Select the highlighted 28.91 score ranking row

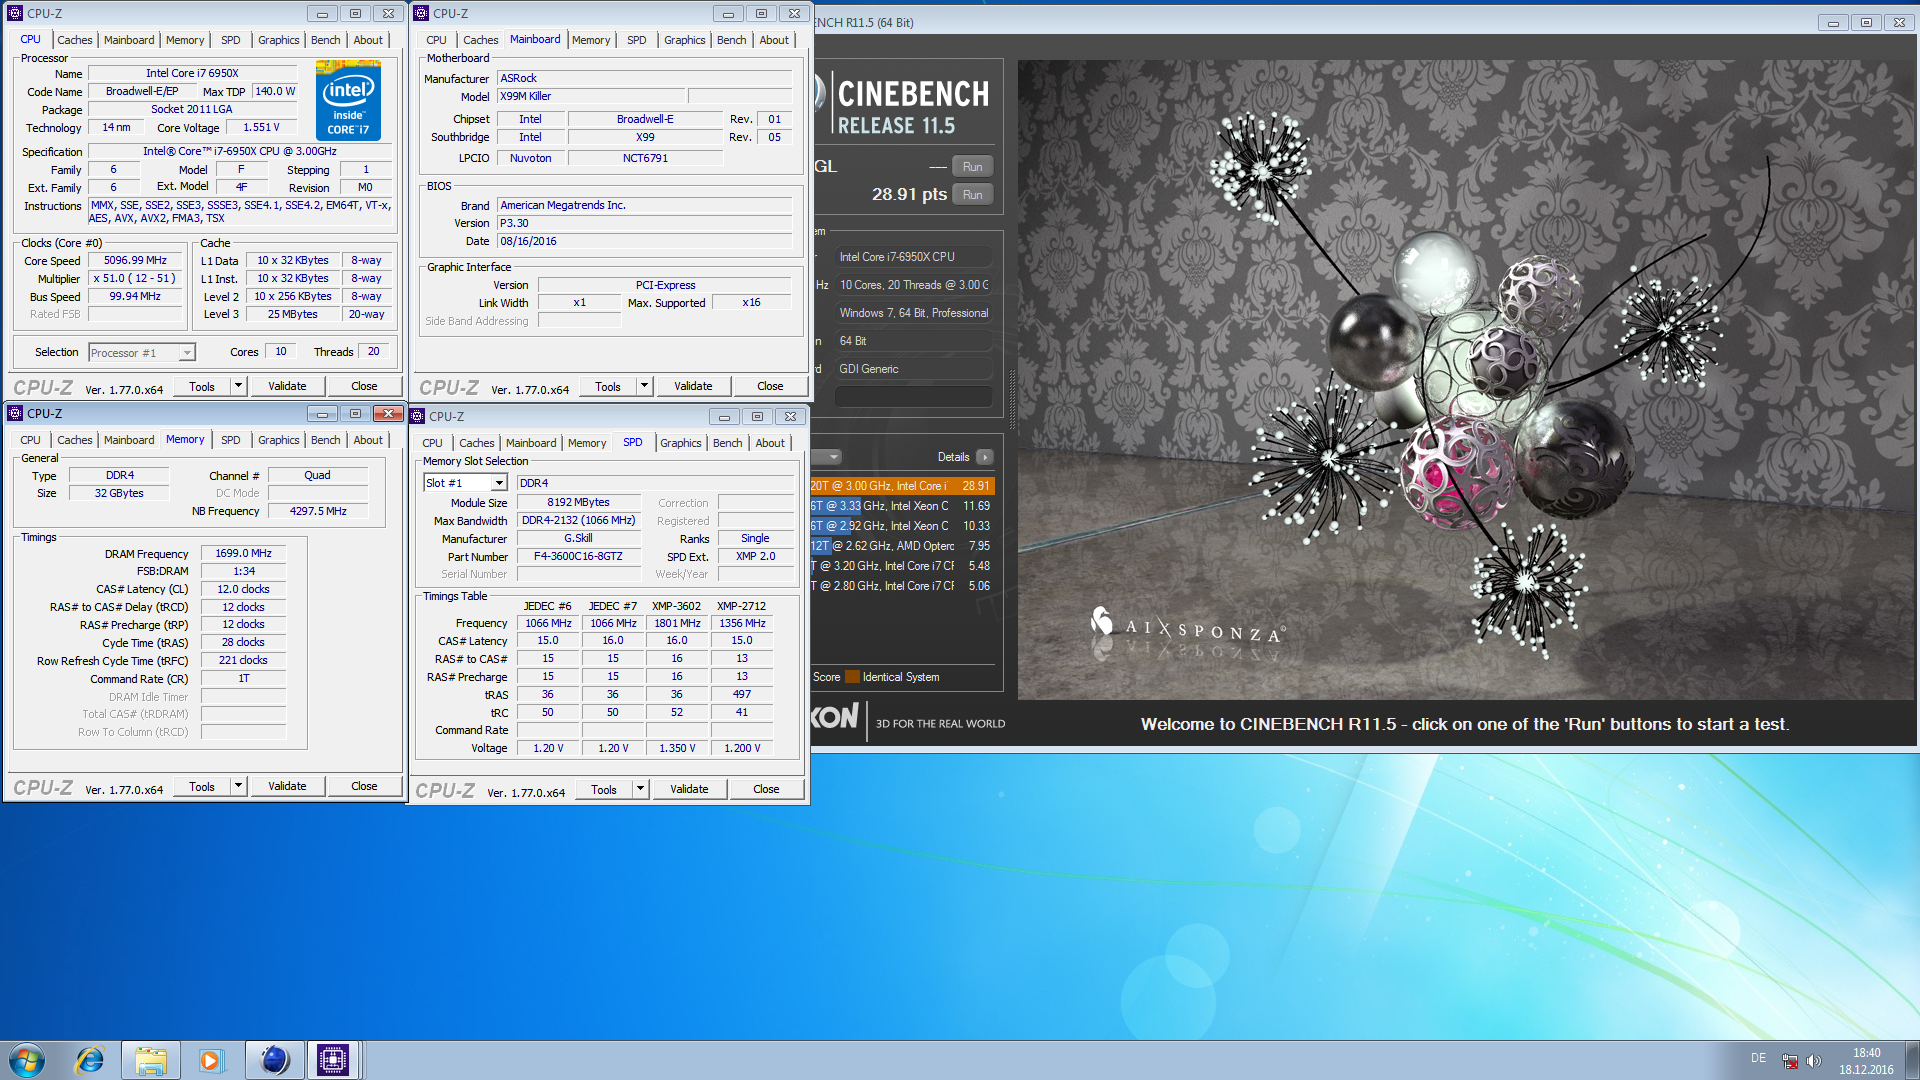pyautogui.click(x=902, y=486)
